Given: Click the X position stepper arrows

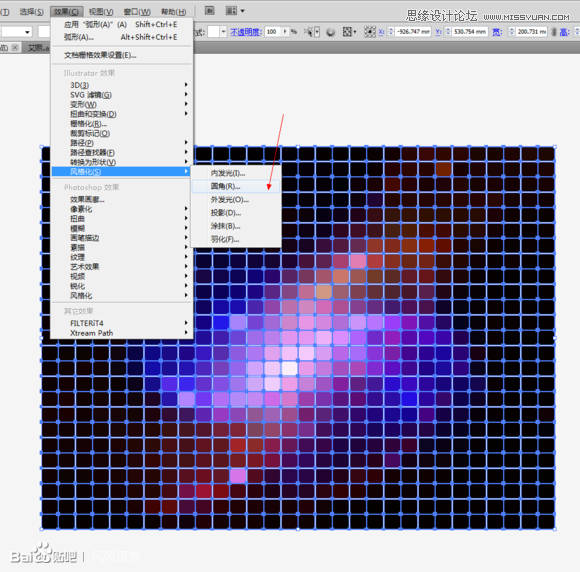Looking at the screenshot, I should pos(391,32).
